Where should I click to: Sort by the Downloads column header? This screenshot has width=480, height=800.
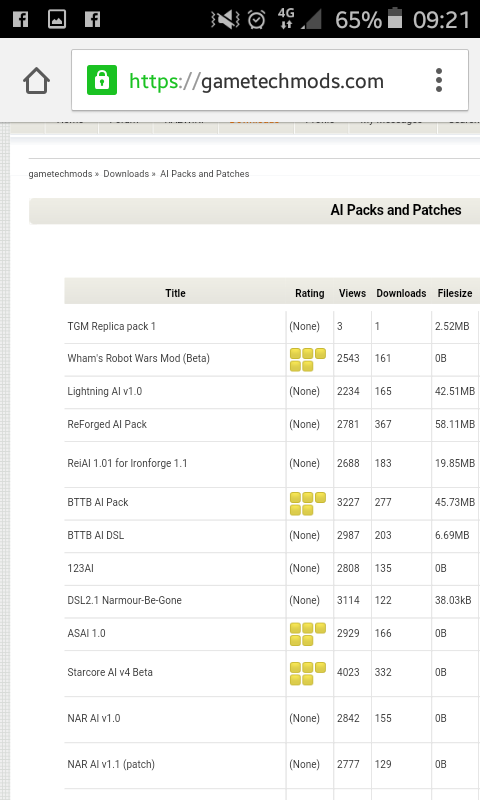401,293
